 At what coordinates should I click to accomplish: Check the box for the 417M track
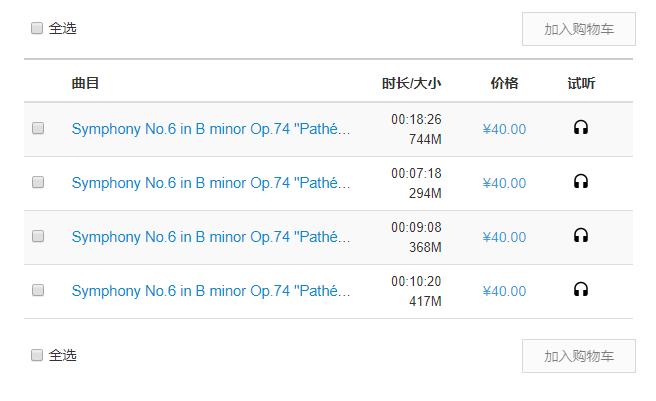[x=38, y=290]
